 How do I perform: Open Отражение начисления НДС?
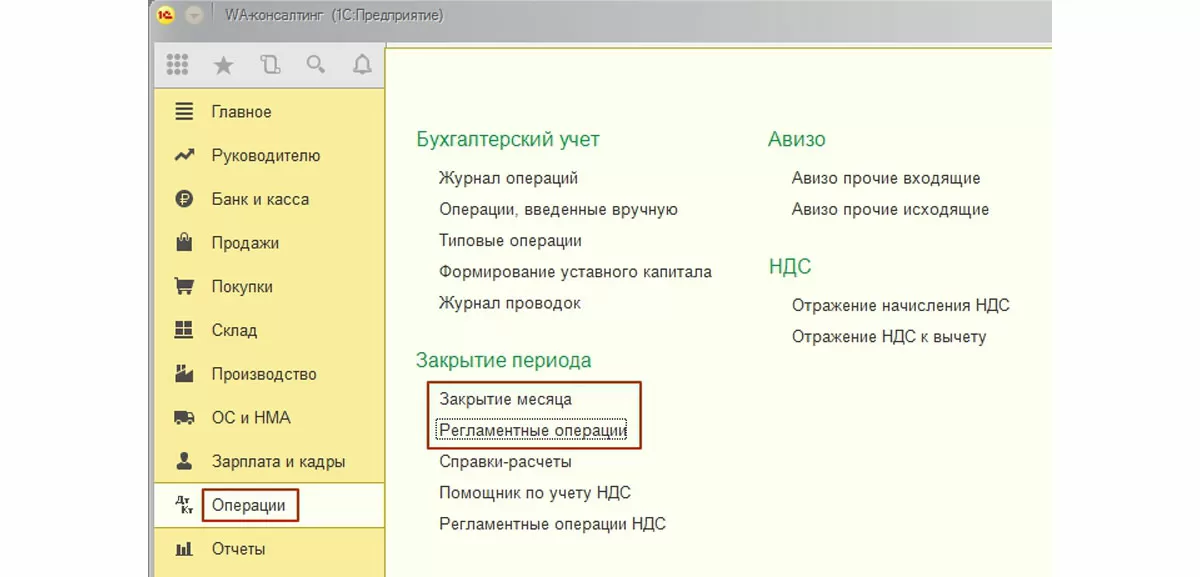coord(901,306)
